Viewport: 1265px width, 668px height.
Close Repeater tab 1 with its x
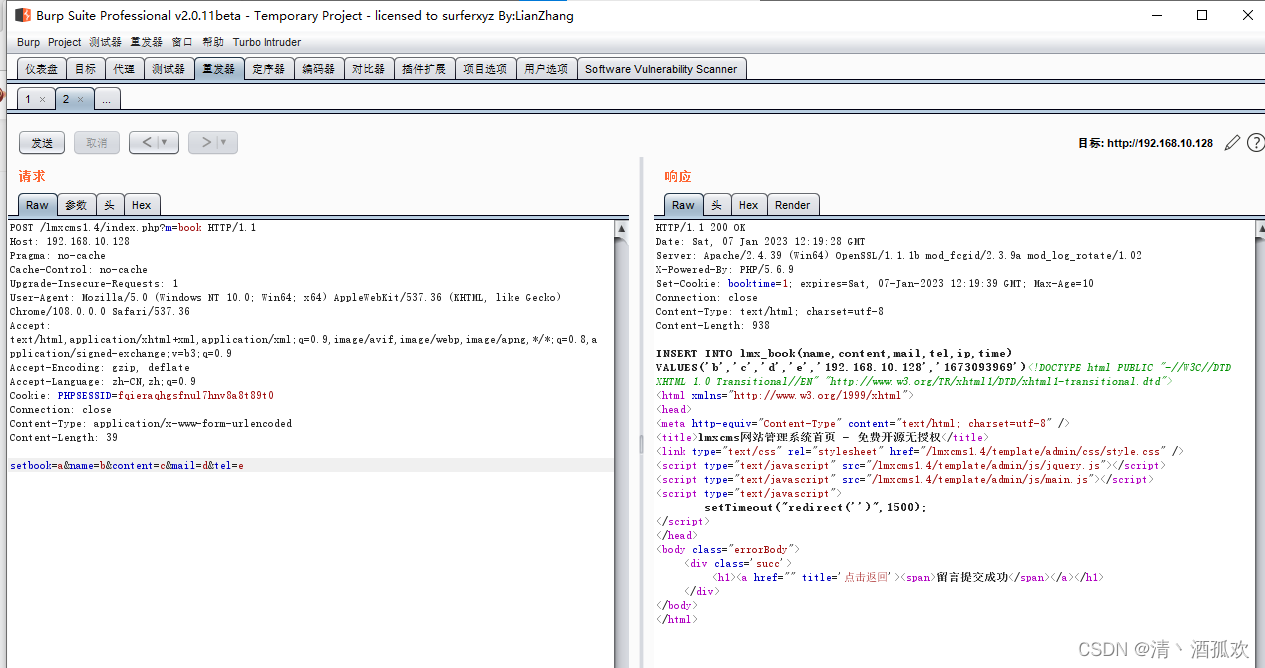pyautogui.click(x=42, y=100)
